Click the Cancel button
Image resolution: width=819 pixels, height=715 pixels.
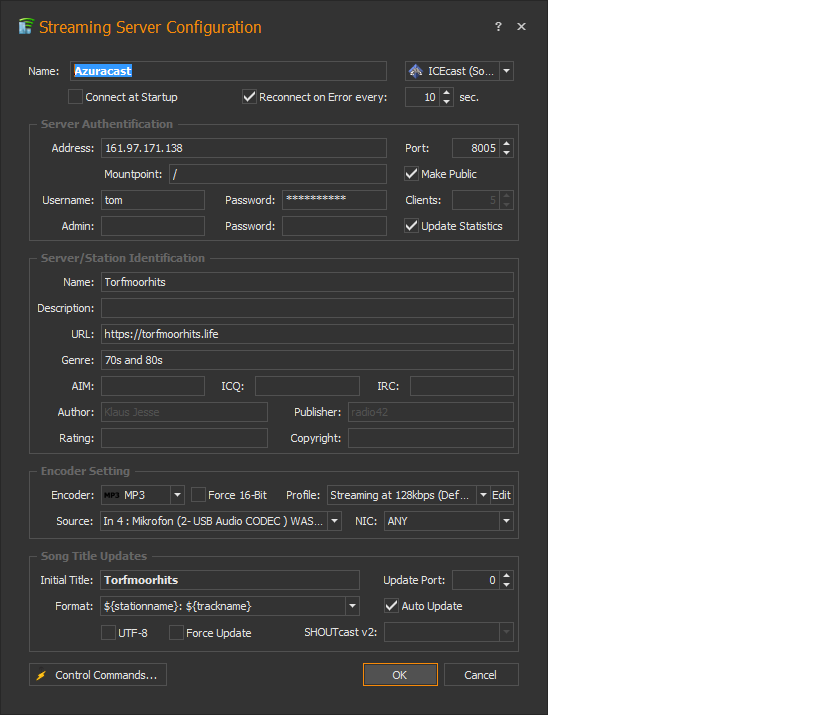coord(481,675)
